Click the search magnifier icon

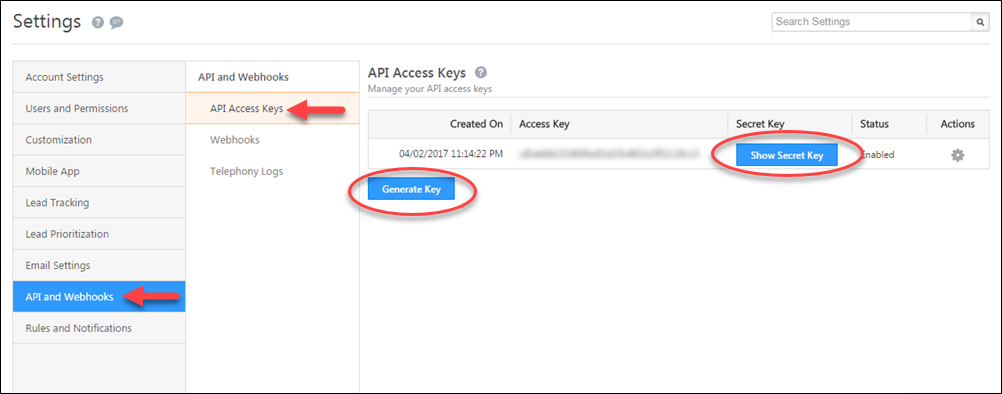980,22
